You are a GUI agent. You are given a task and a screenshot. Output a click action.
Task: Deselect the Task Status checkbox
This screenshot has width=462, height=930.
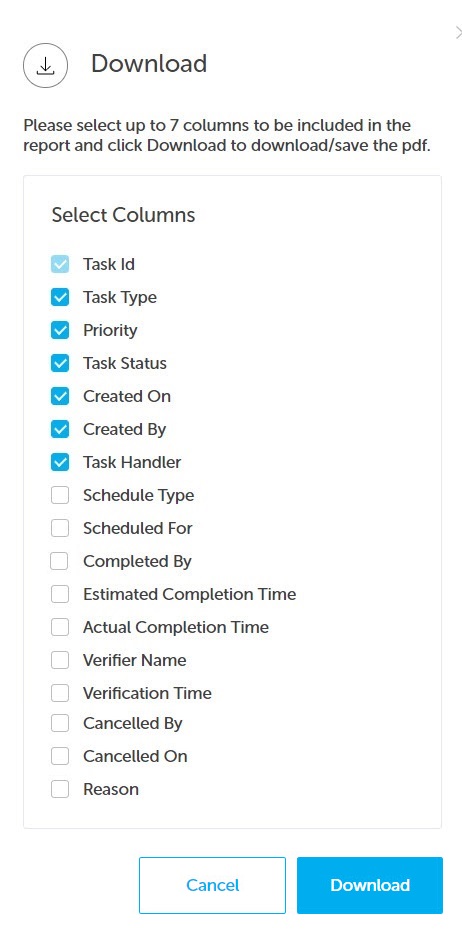point(60,363)
